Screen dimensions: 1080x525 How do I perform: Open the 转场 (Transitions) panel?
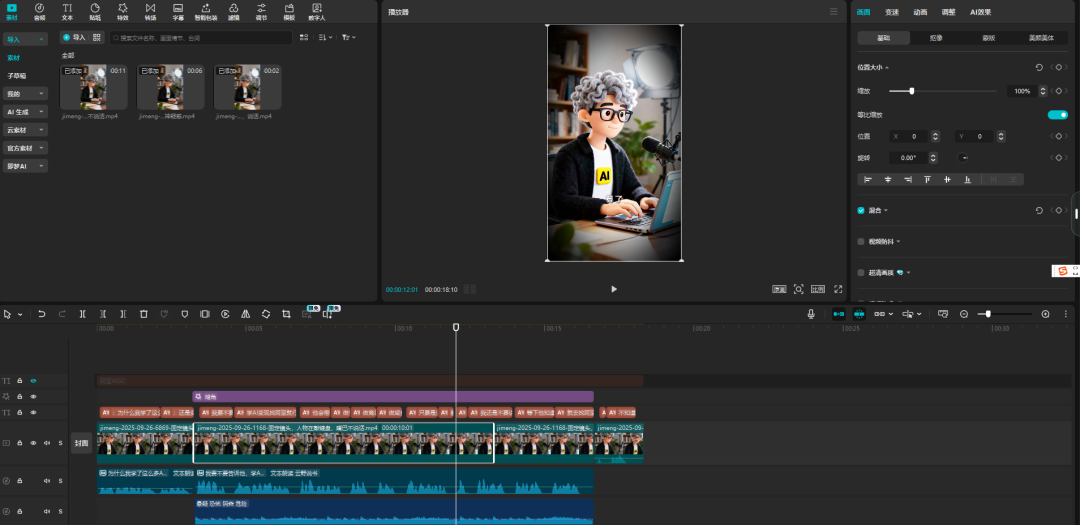coord(150,11)
